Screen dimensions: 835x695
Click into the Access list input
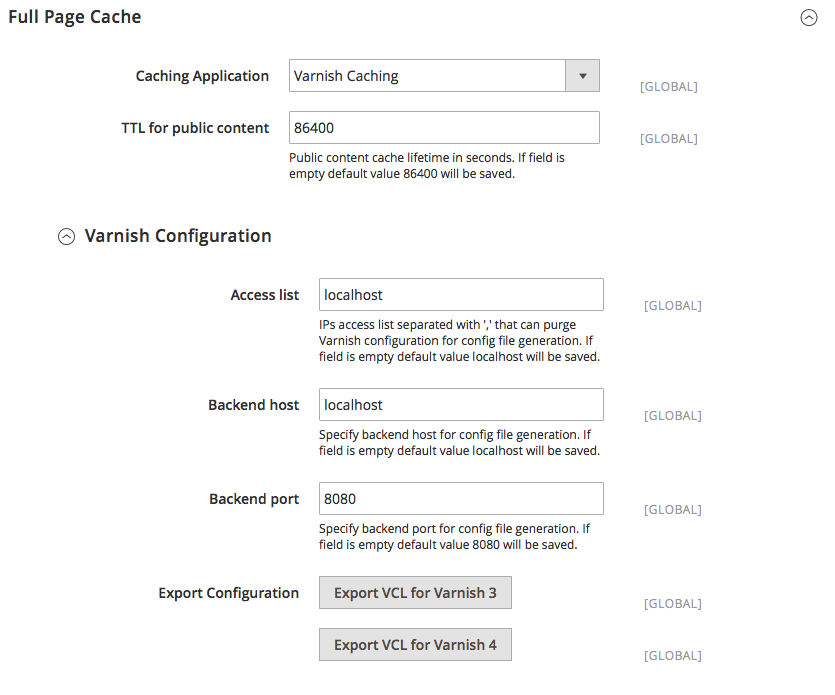461,295
